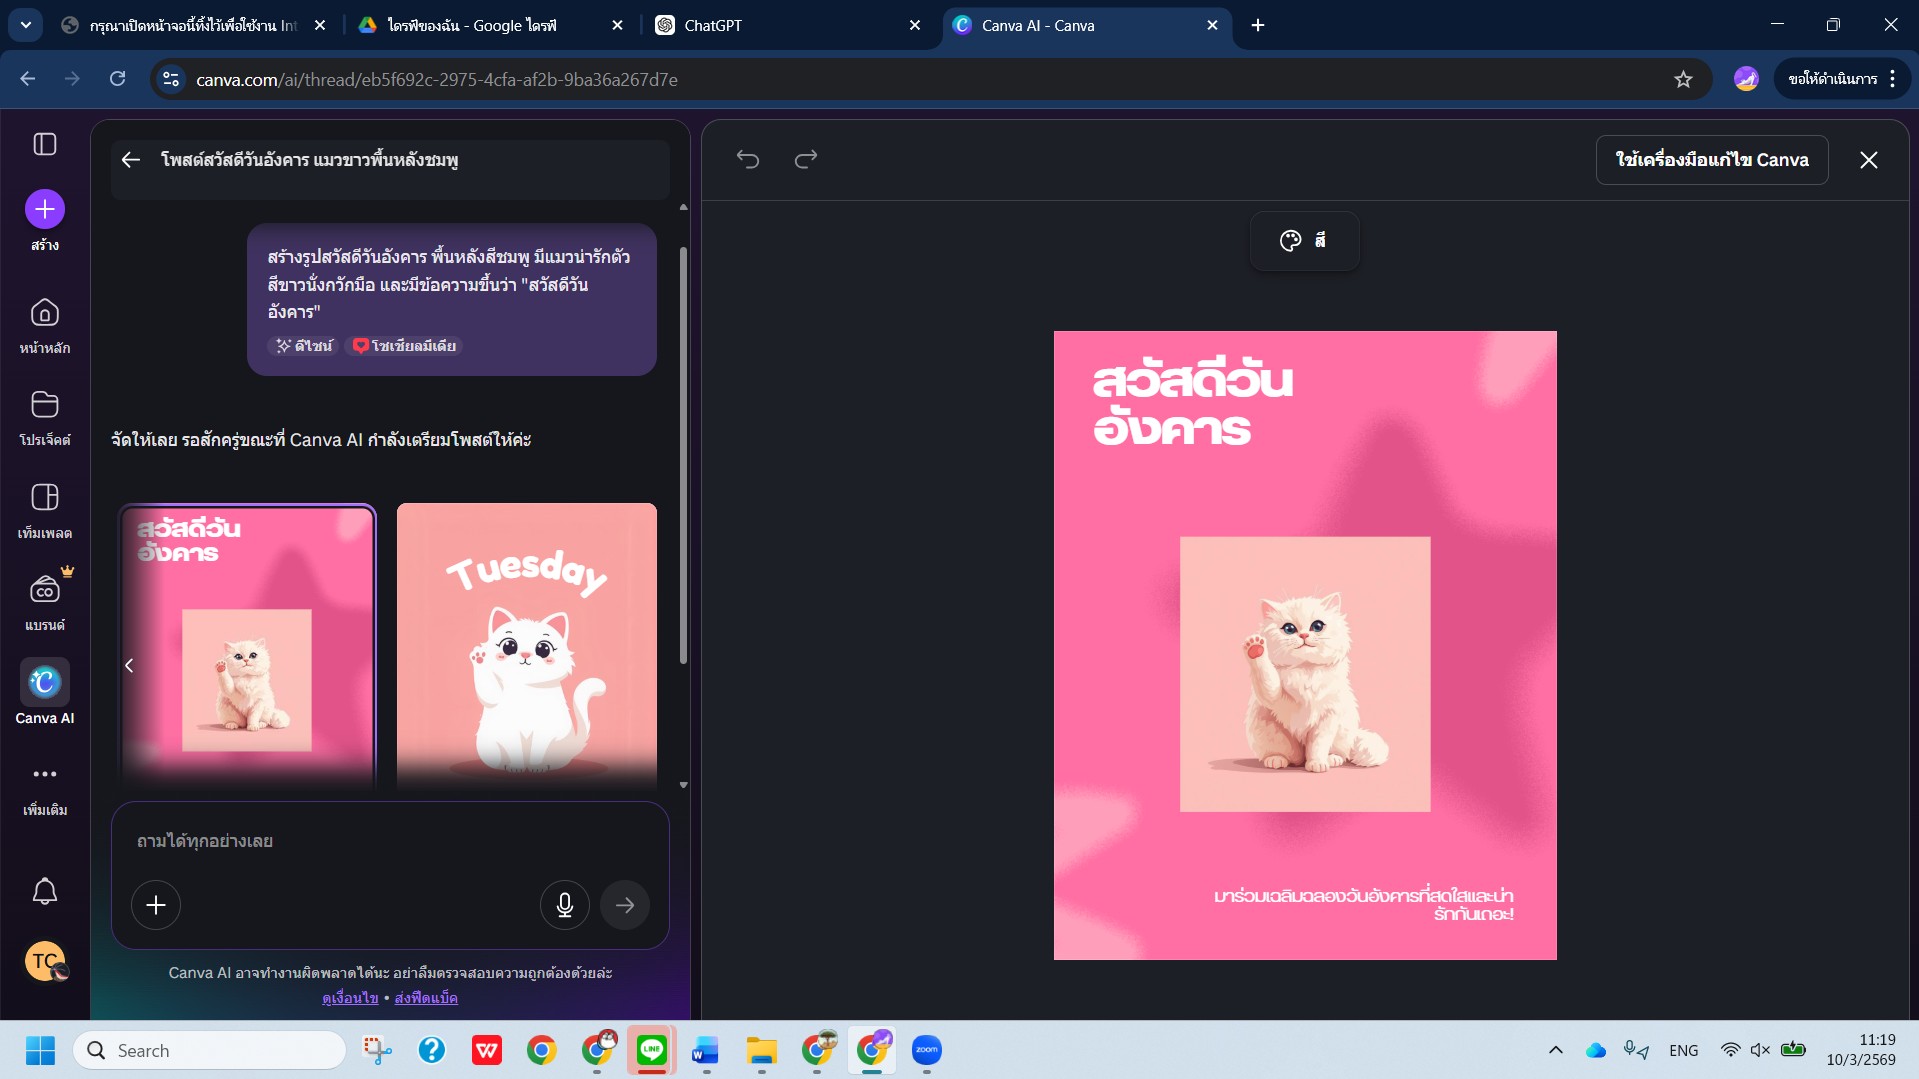Click the add attachment plus button
1919x1079 pixels.
[x=156, y=905]
